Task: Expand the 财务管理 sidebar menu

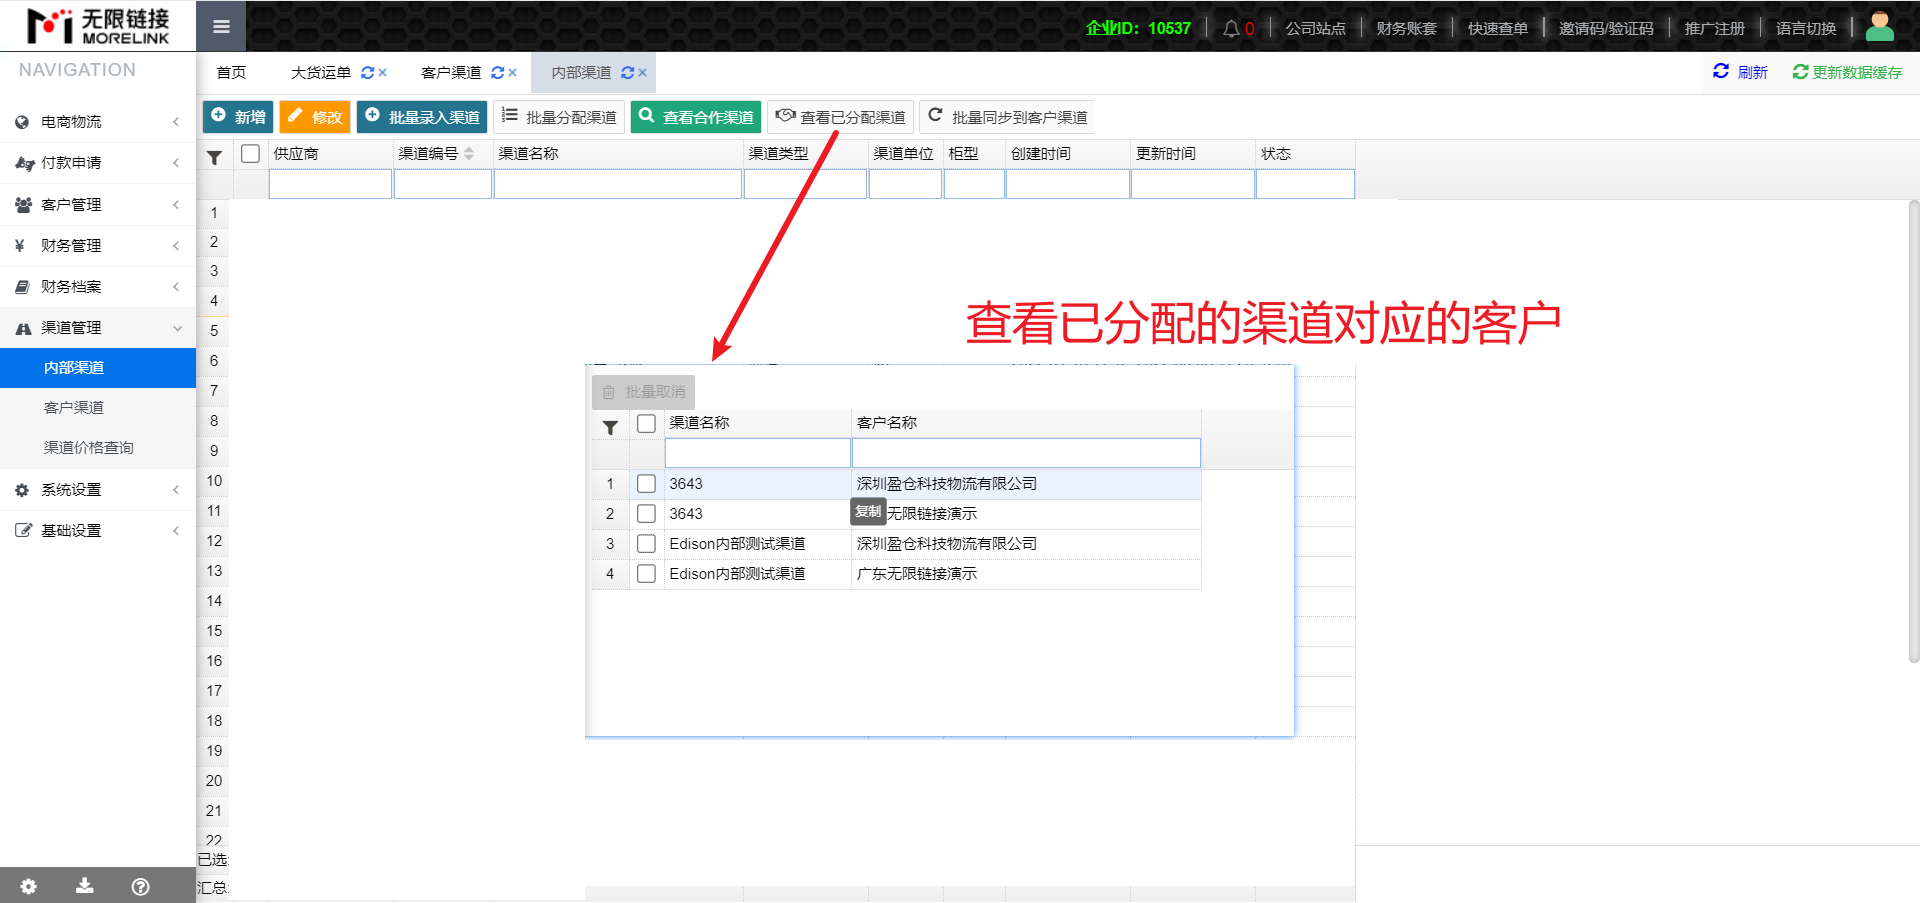Action: pyautogui.click(x=98, y=246)
